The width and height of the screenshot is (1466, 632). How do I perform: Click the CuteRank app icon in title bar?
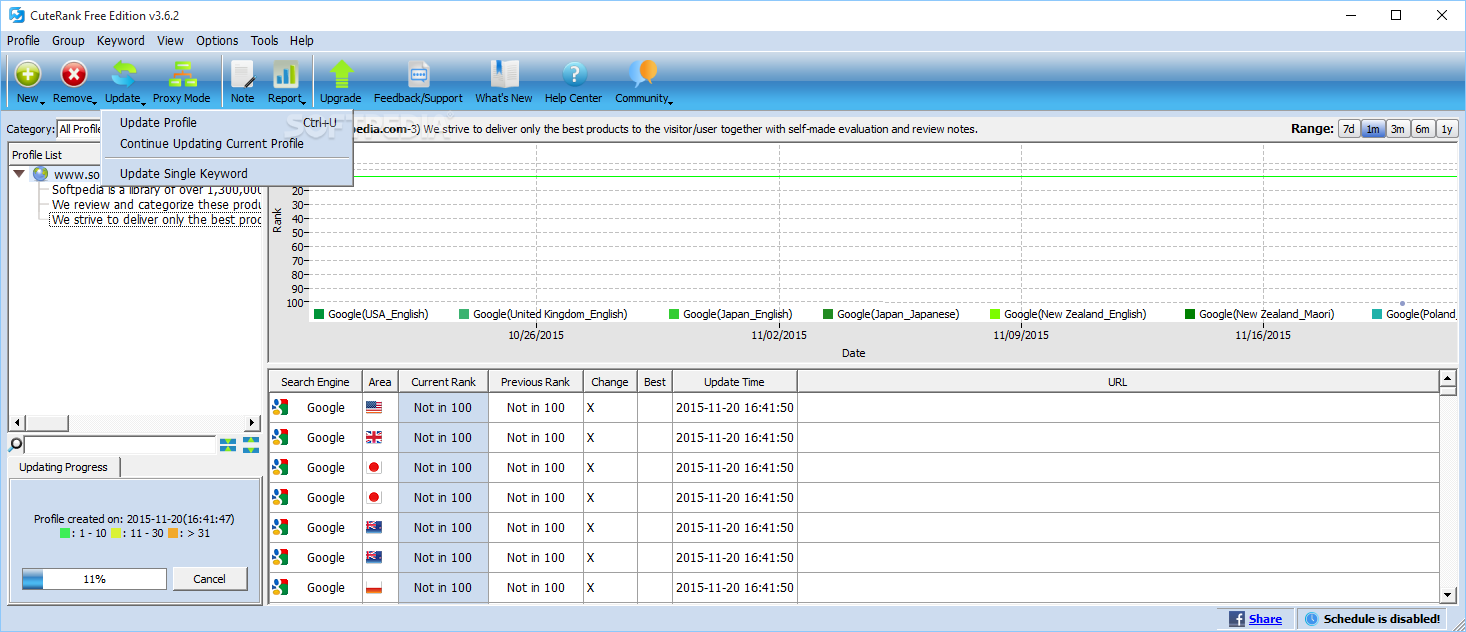click(x=16, y=15)
